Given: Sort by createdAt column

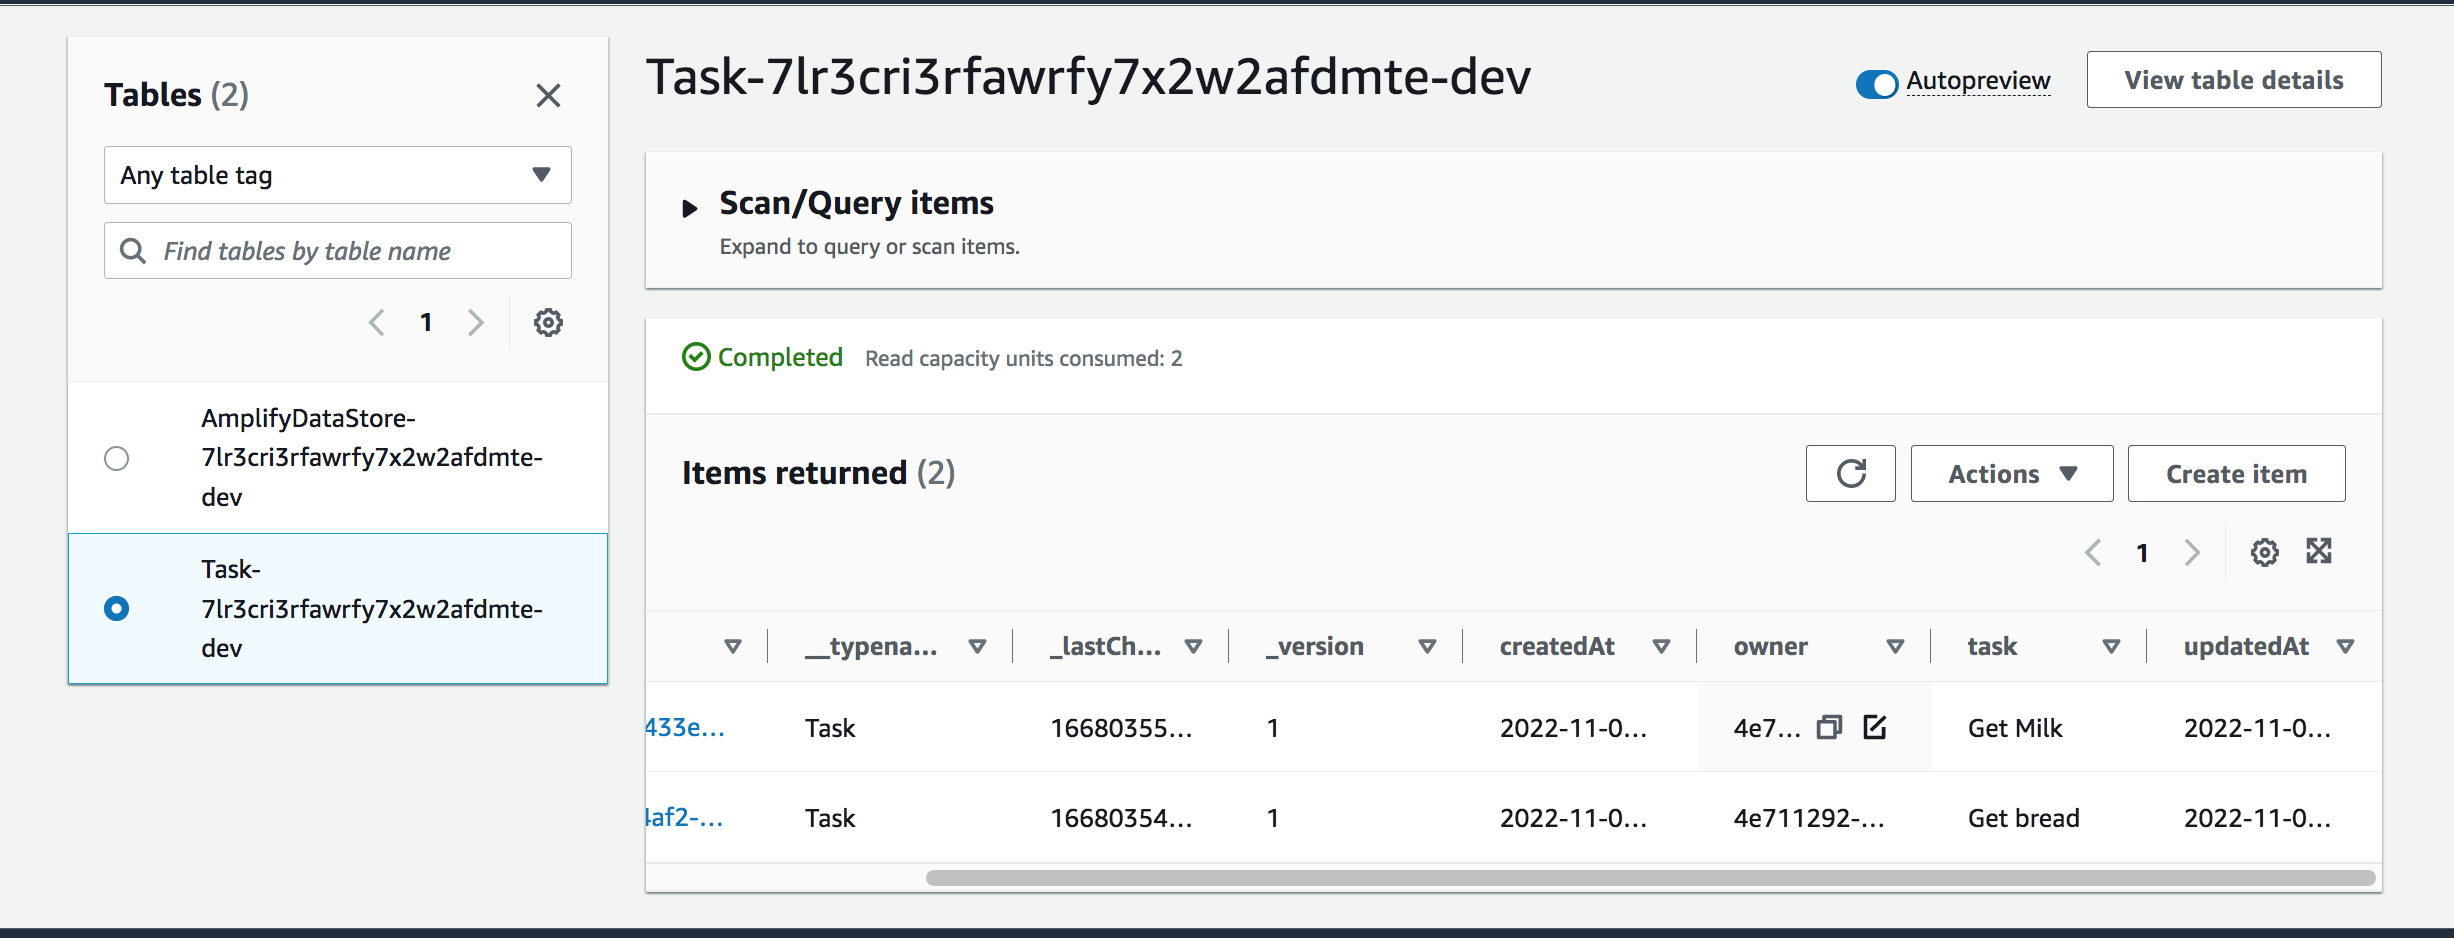Looking at the screenshot, I should pyautogui.click(x=1662, y=647).
